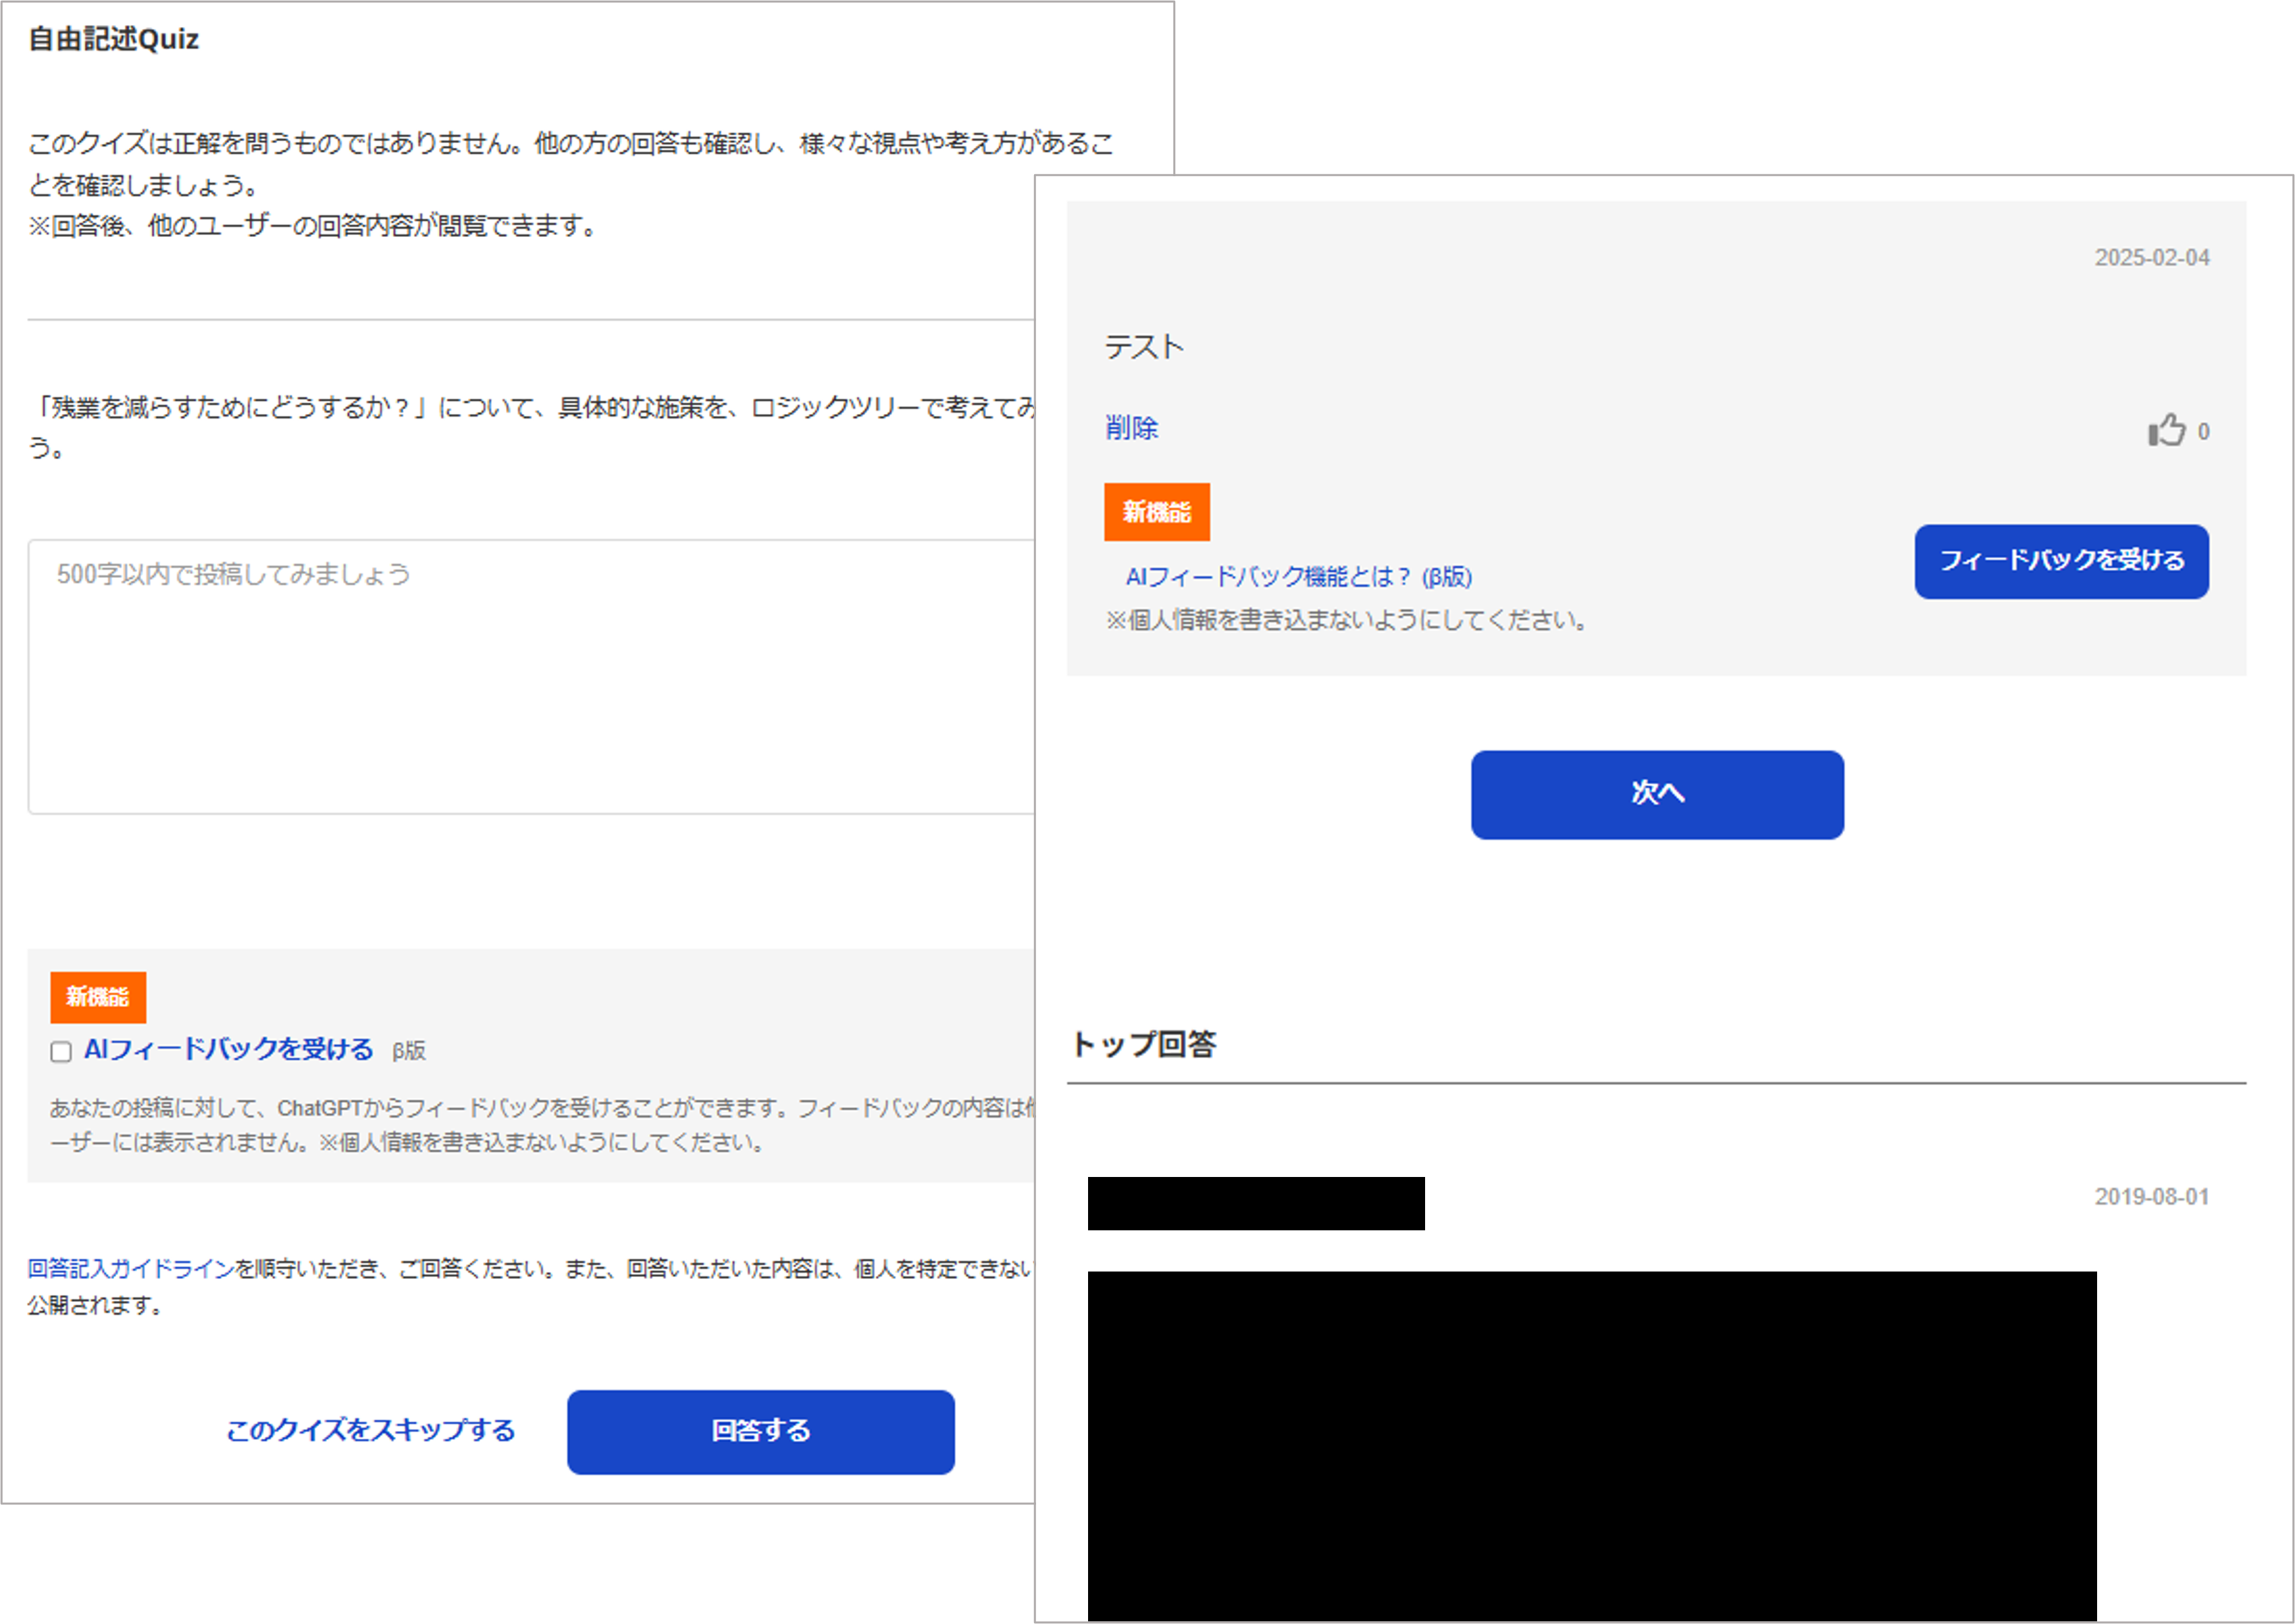Click the β版 label beside the checkbox

(408, 1051)
